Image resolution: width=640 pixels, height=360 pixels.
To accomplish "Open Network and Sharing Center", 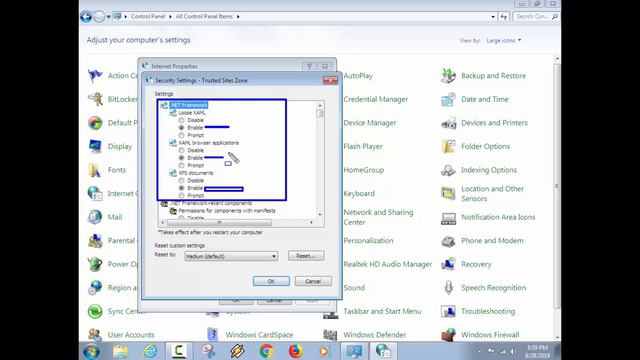I will pyautogui.click(x=378, y=217).
